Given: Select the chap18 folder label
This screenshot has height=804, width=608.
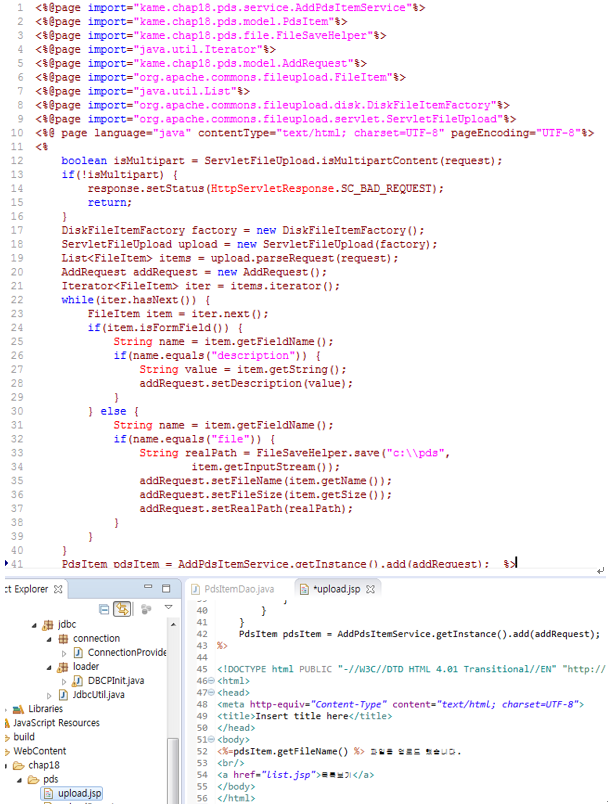Looking at the screenshot, I should coord(44,765).
